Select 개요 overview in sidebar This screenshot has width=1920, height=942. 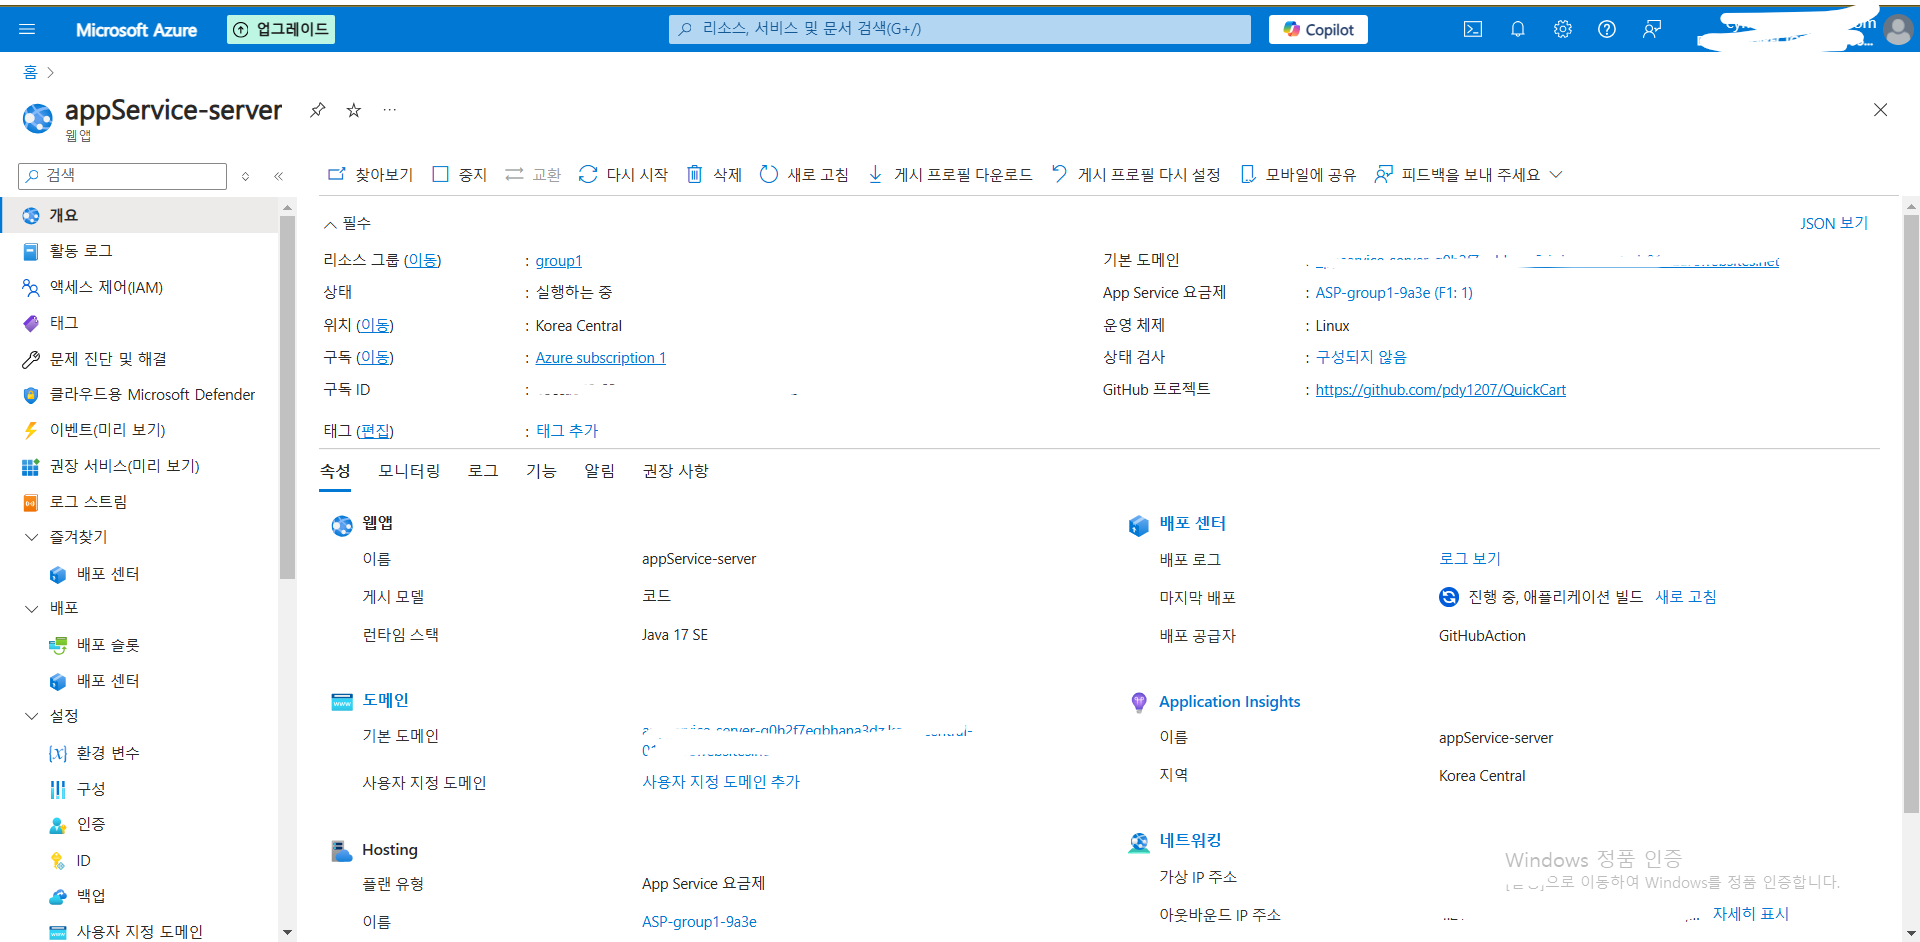140,215
